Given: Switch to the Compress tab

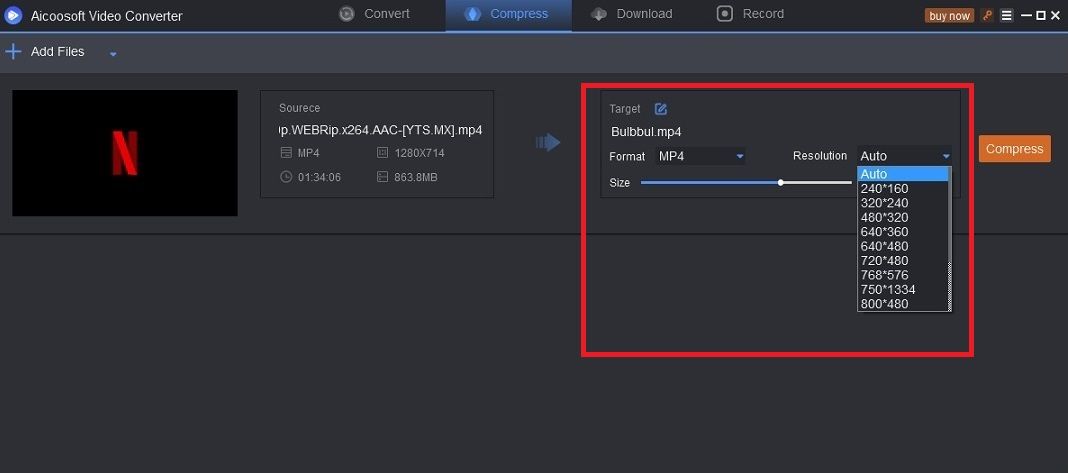Looking at the screenshot, I should pyautogui.click(x=509, y=14).
